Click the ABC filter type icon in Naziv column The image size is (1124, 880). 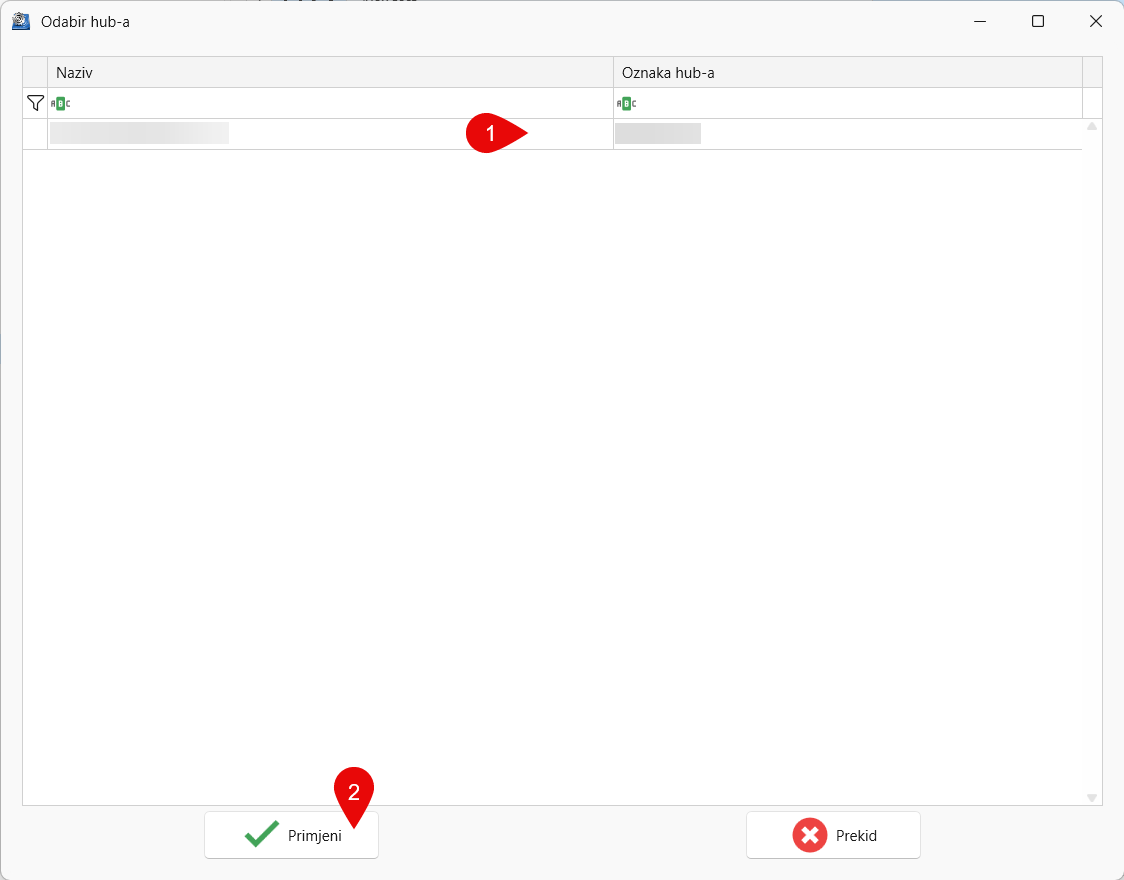click(x=60, y=102)
